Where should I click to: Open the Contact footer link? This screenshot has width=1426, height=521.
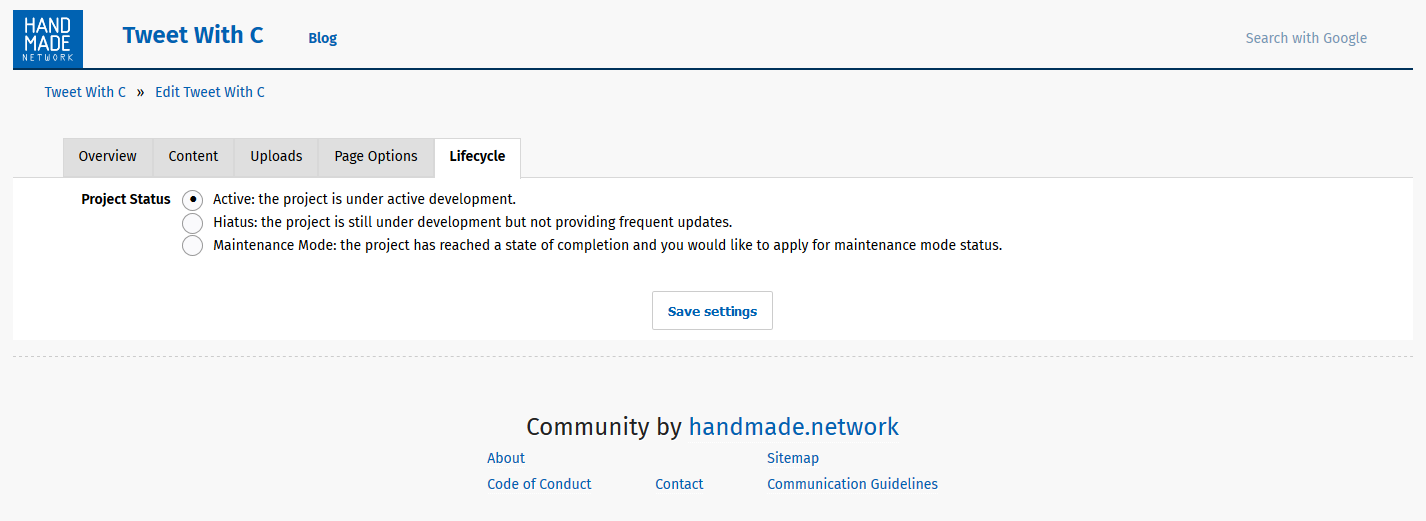point(679,484)
